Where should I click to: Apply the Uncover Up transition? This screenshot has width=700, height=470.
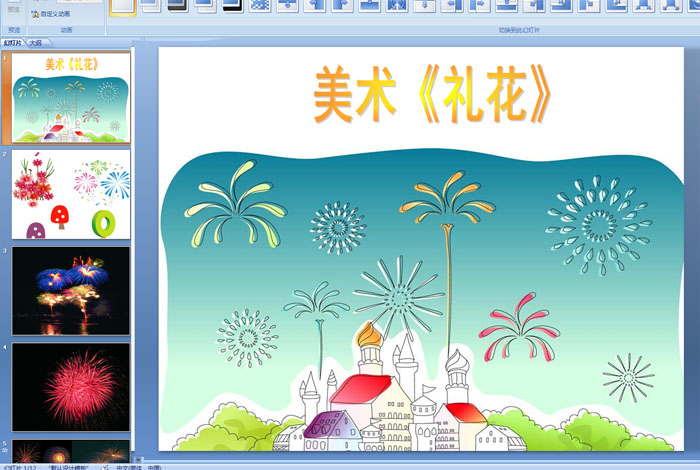pos(507,5)
